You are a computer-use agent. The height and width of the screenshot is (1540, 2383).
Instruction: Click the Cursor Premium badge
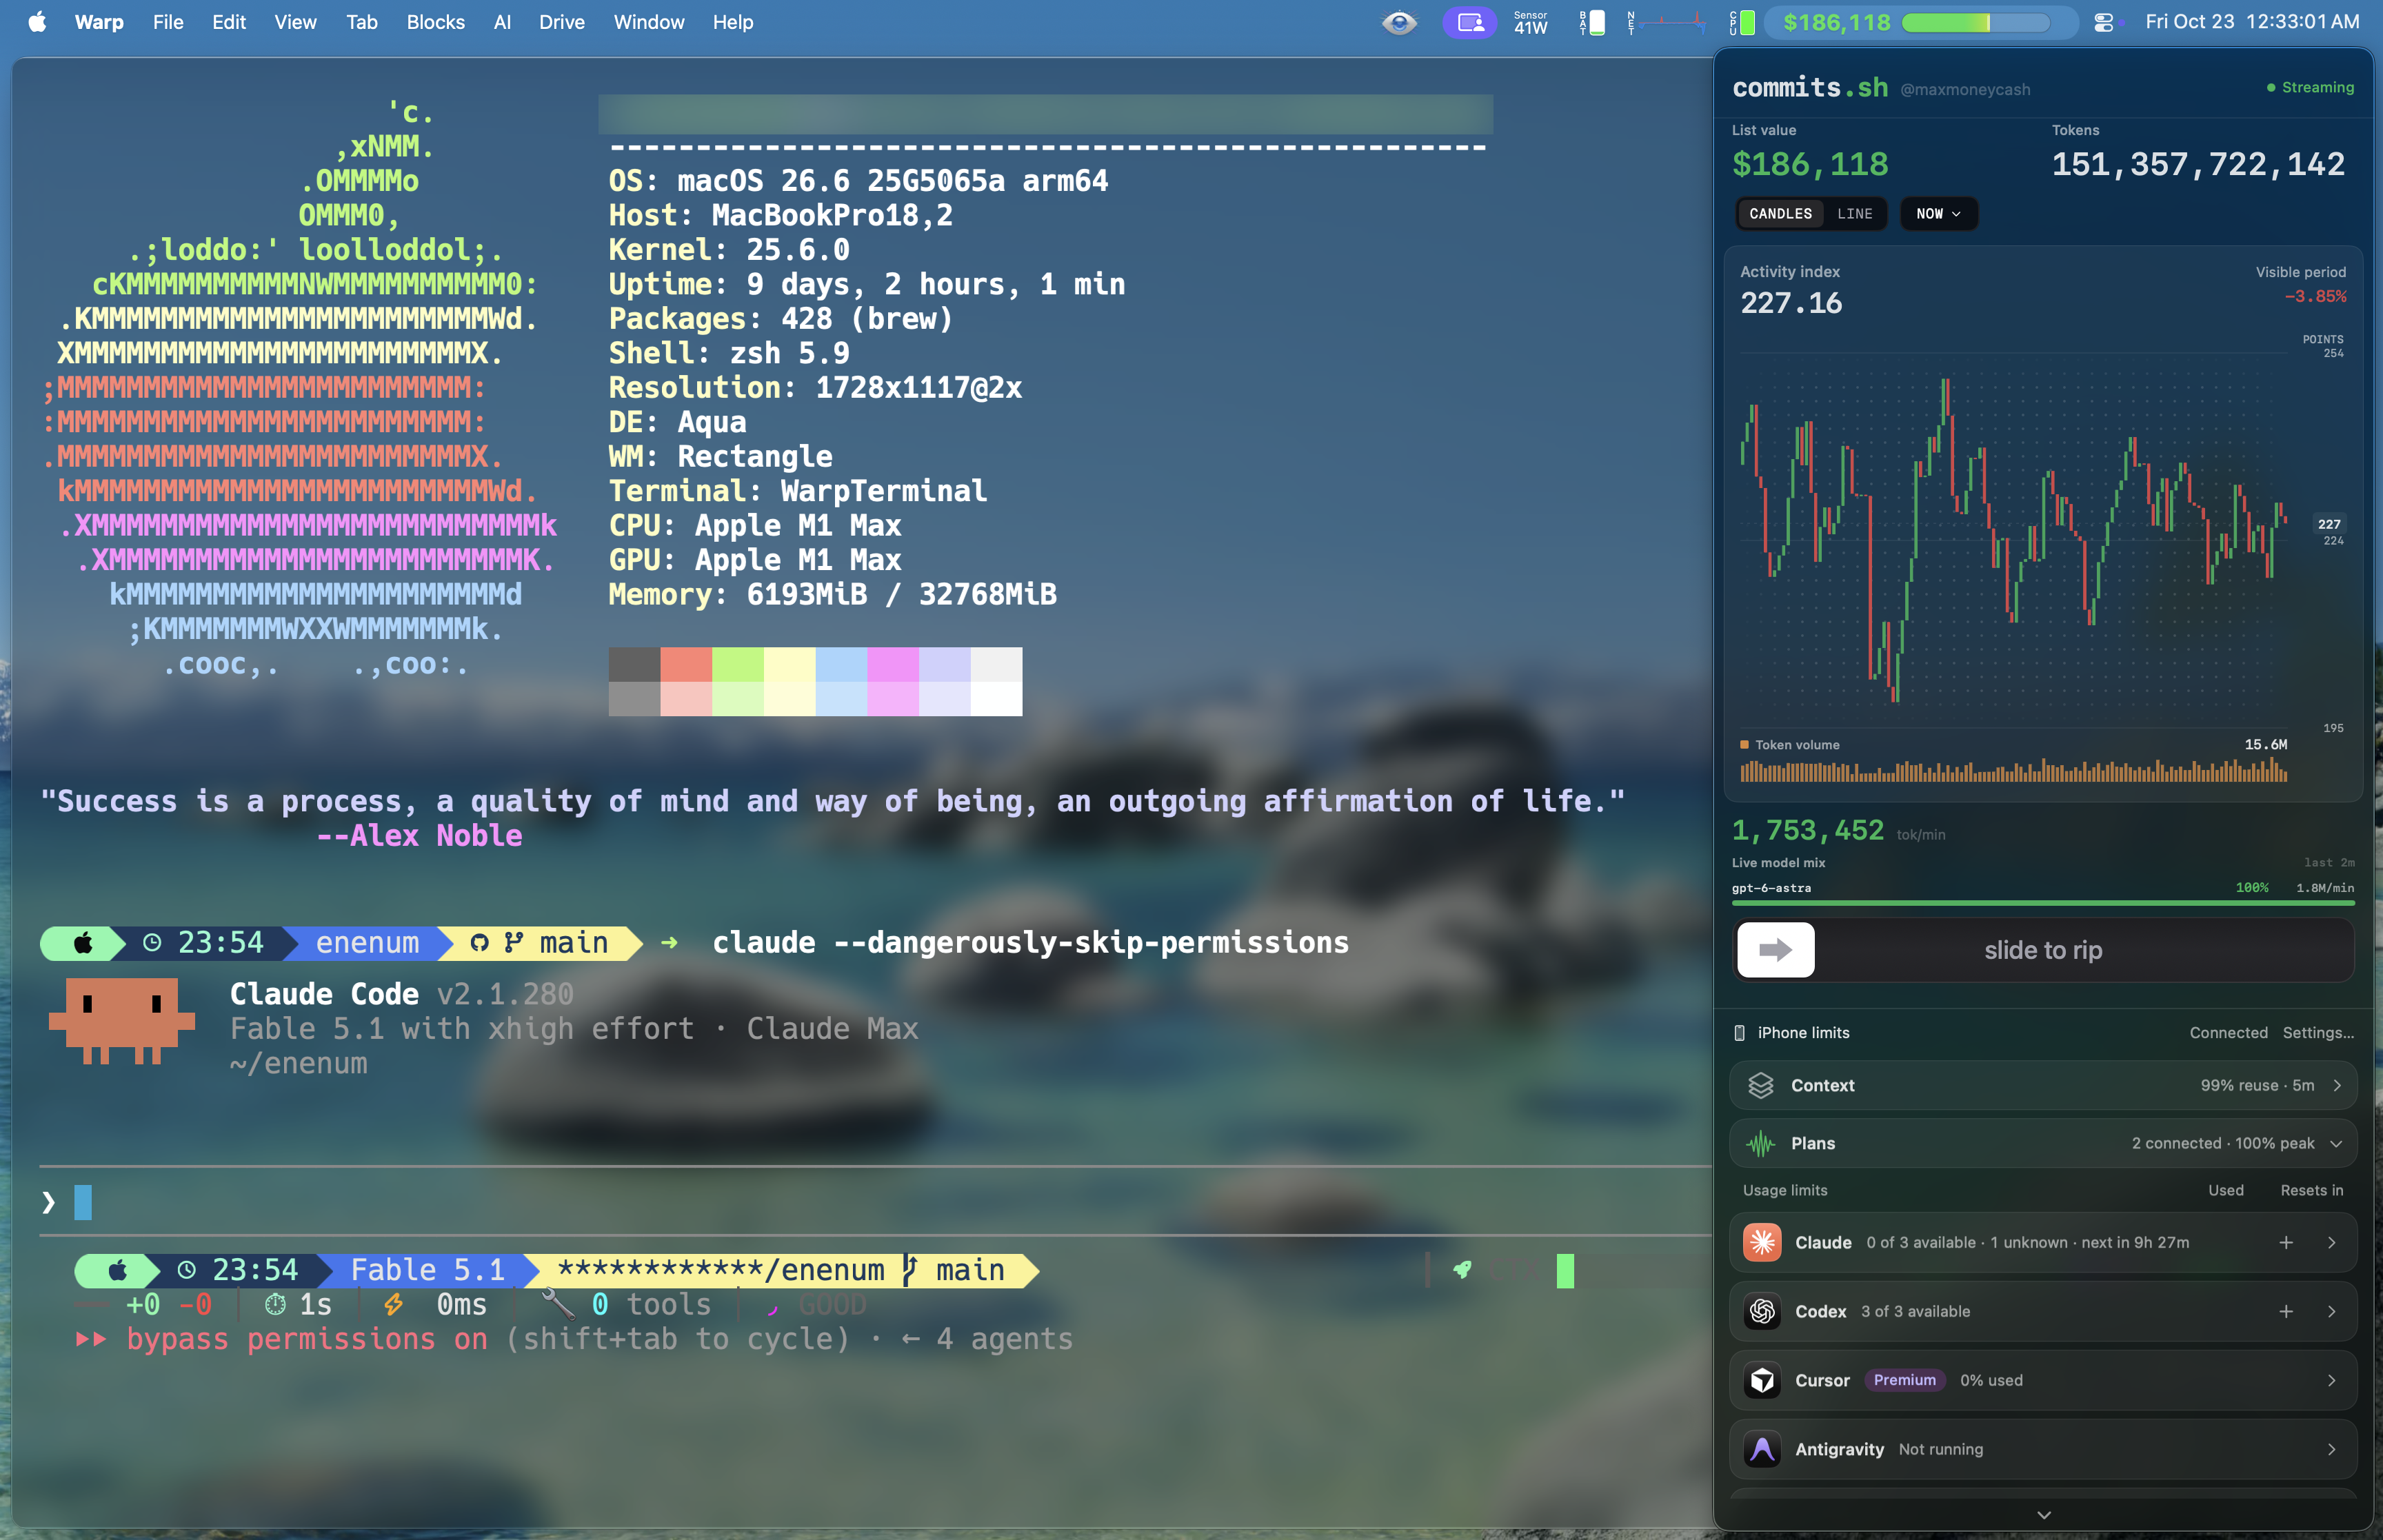[1904, 1381]
